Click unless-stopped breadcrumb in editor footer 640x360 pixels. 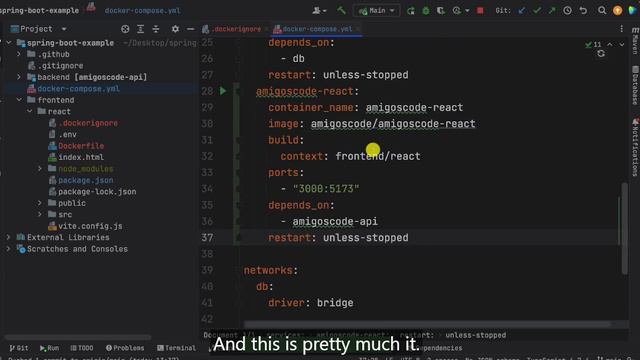(476, 335)
